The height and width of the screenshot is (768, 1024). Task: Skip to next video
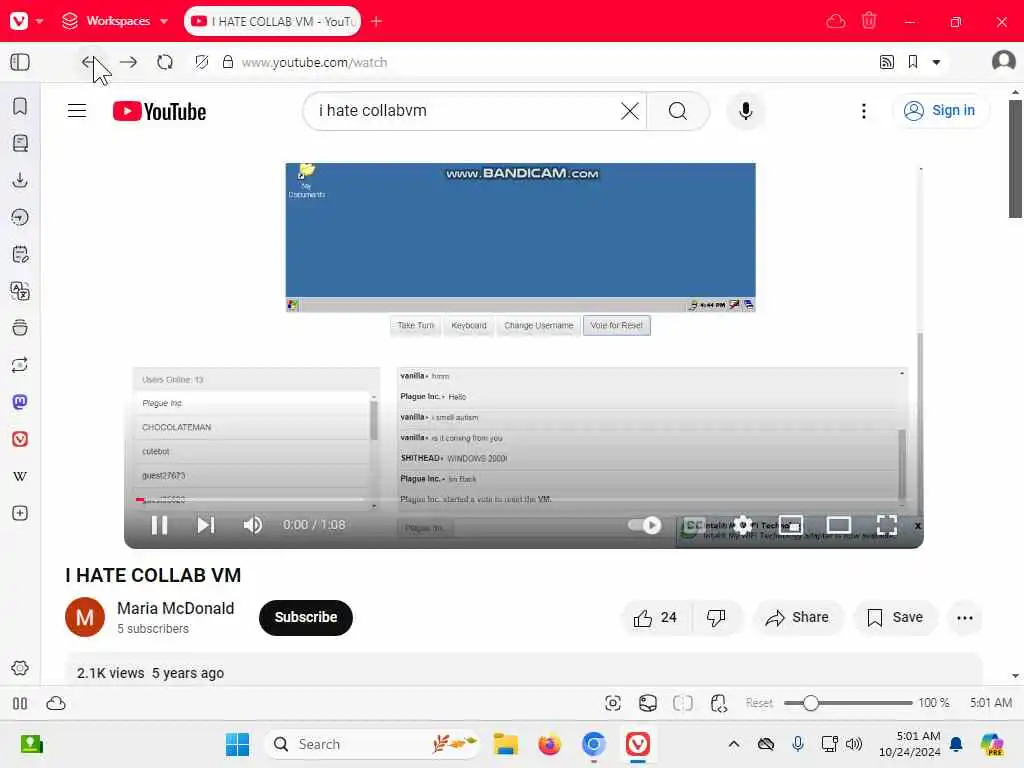[x=206, y=525]
